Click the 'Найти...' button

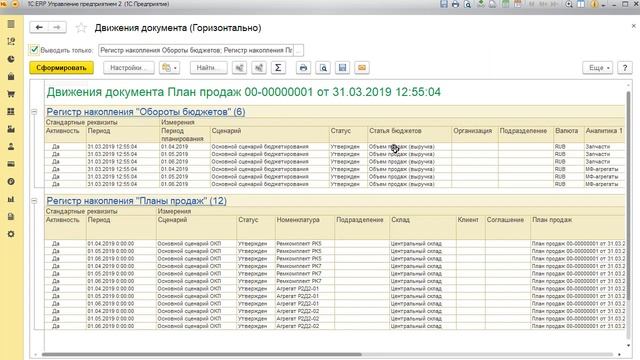[x=209, y=68]
